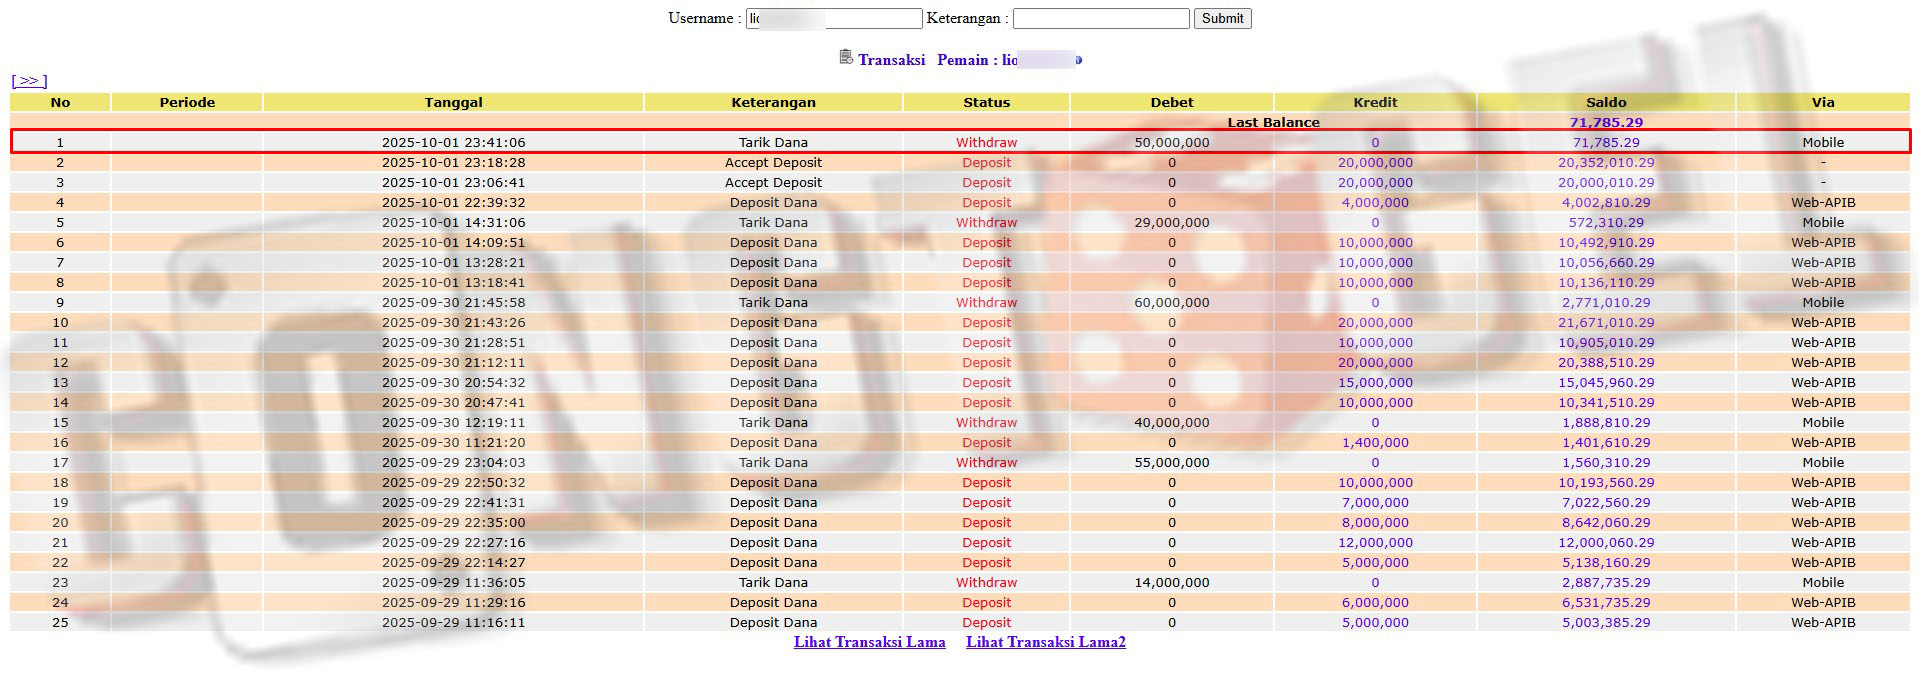Open the Lihat Transaksi Lama link

pyautogui.click(x=869, y=642)
